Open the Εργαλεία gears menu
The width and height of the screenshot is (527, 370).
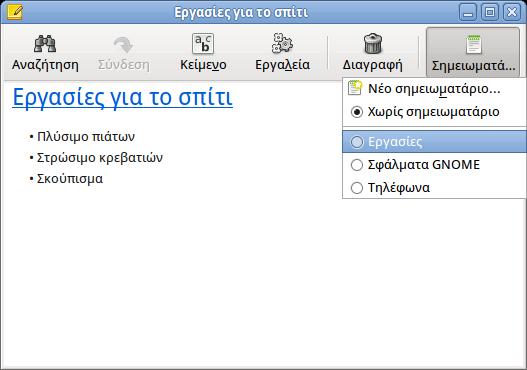[x=282, y=53]
